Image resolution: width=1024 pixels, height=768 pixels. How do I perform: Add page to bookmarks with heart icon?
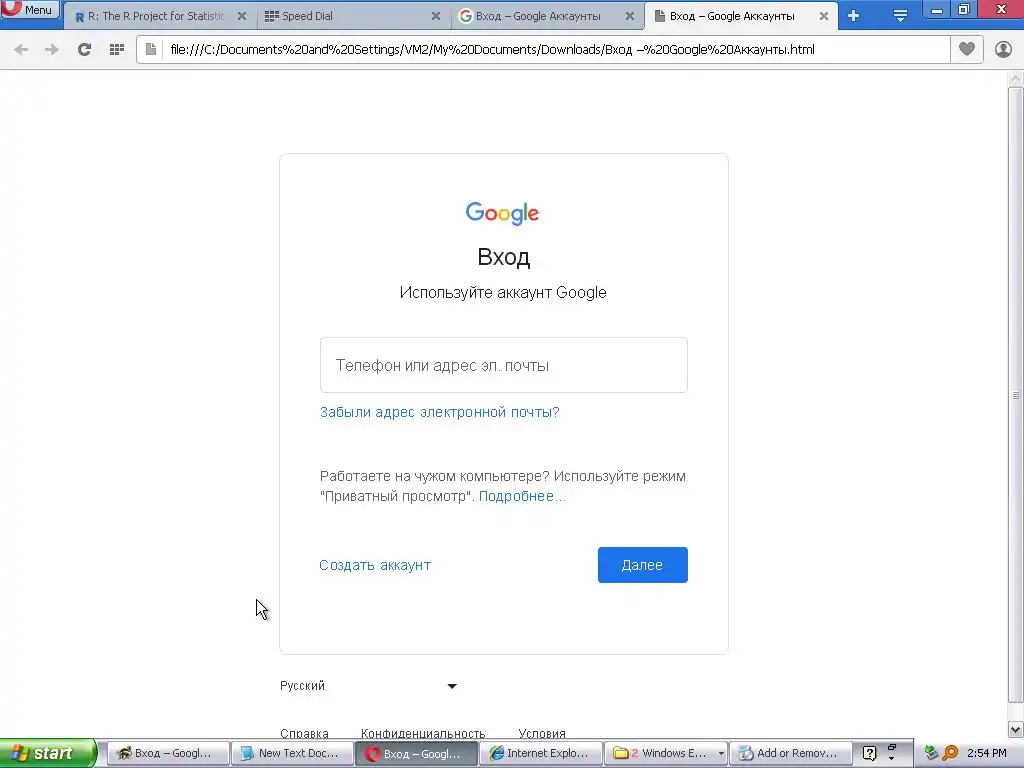967,49
